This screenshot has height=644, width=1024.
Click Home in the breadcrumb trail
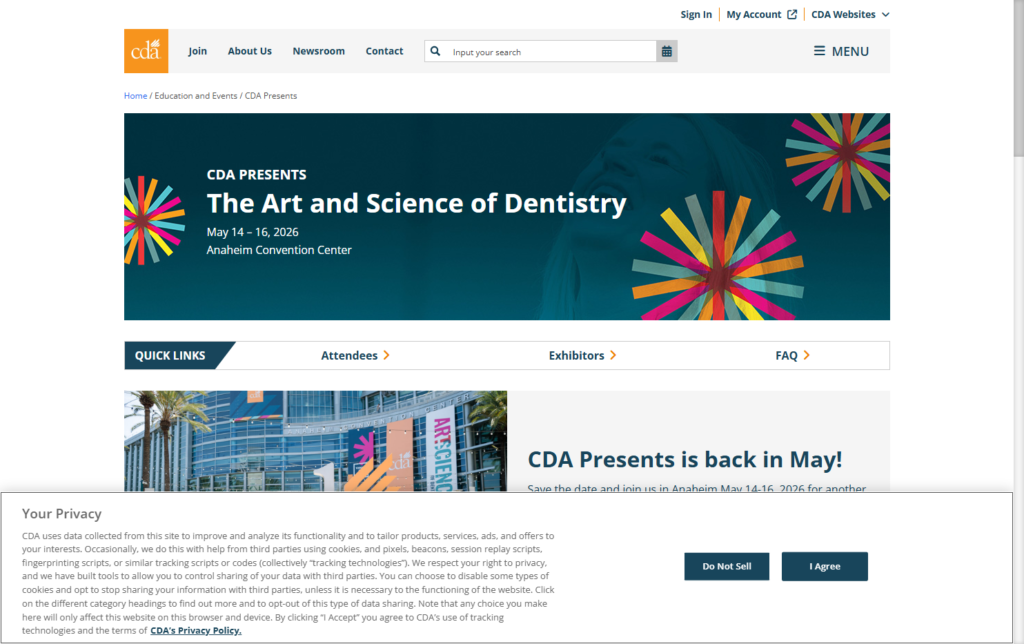coord(135,95)
